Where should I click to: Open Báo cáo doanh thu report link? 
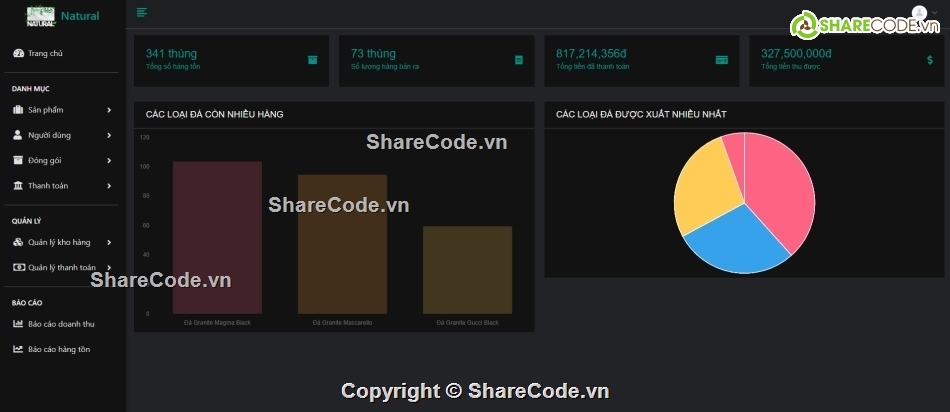click(63, 324)
